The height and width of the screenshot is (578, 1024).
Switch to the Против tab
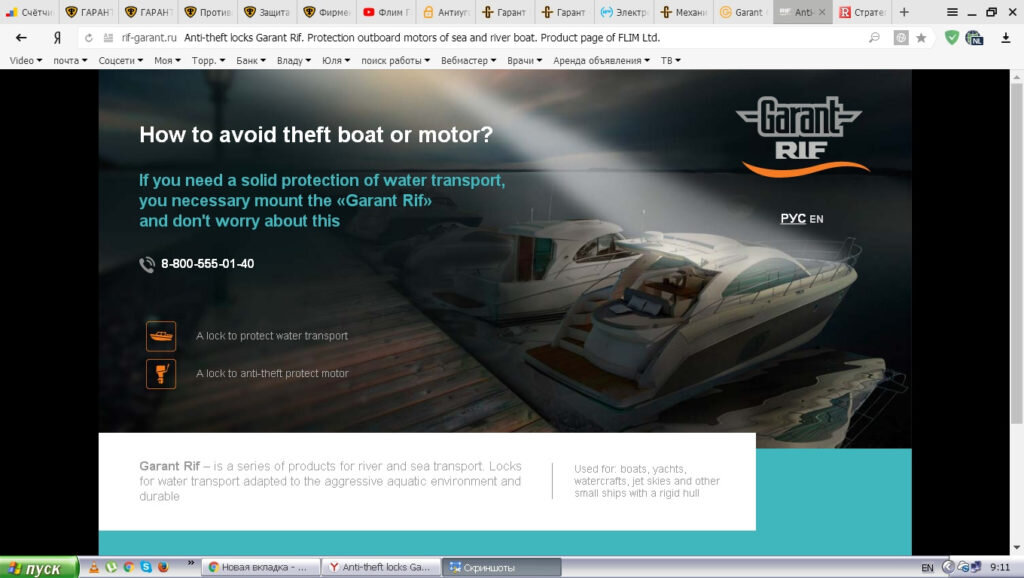point(208,12)
